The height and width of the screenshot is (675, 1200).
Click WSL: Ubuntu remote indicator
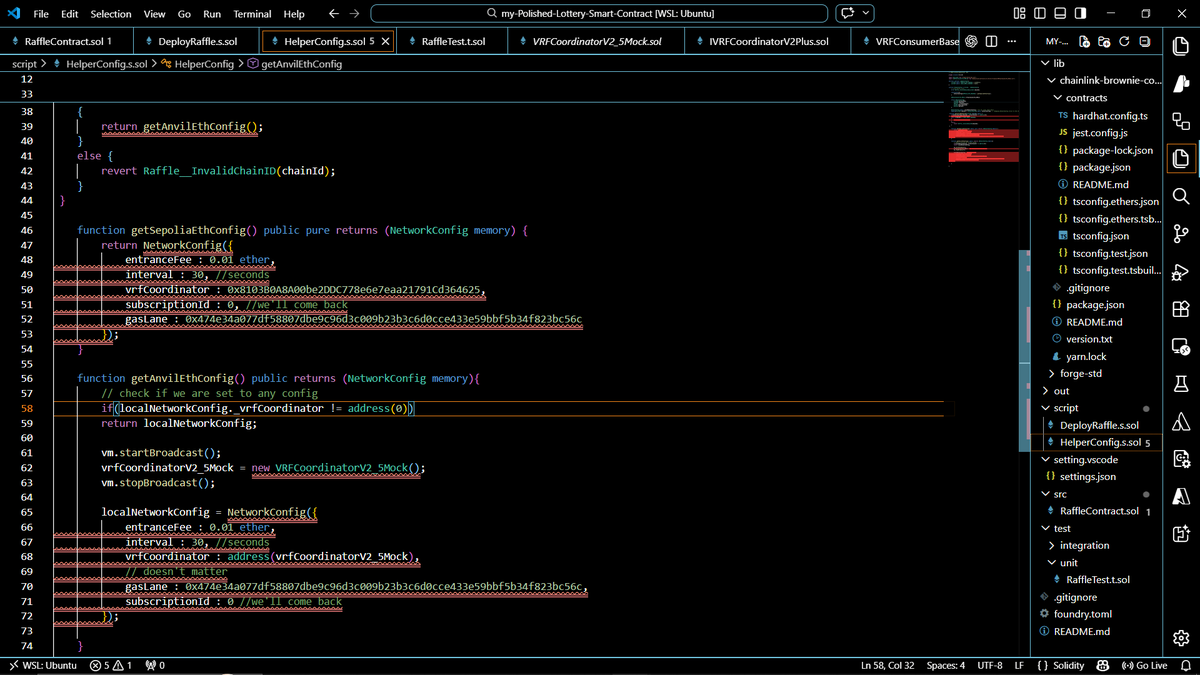(42, 665)
